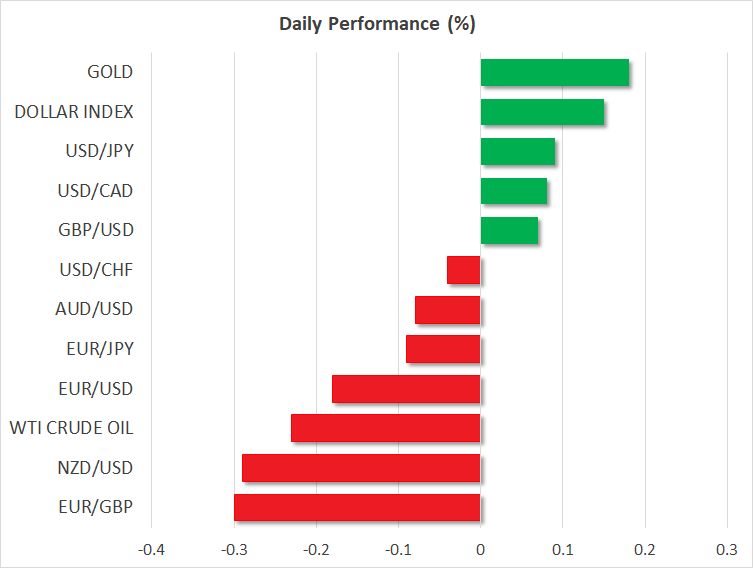Image resolution: width=753 pixels, height=568 pixels.
Task: Click the small red USD/CHF bar
Action: [x=464, y=270]
